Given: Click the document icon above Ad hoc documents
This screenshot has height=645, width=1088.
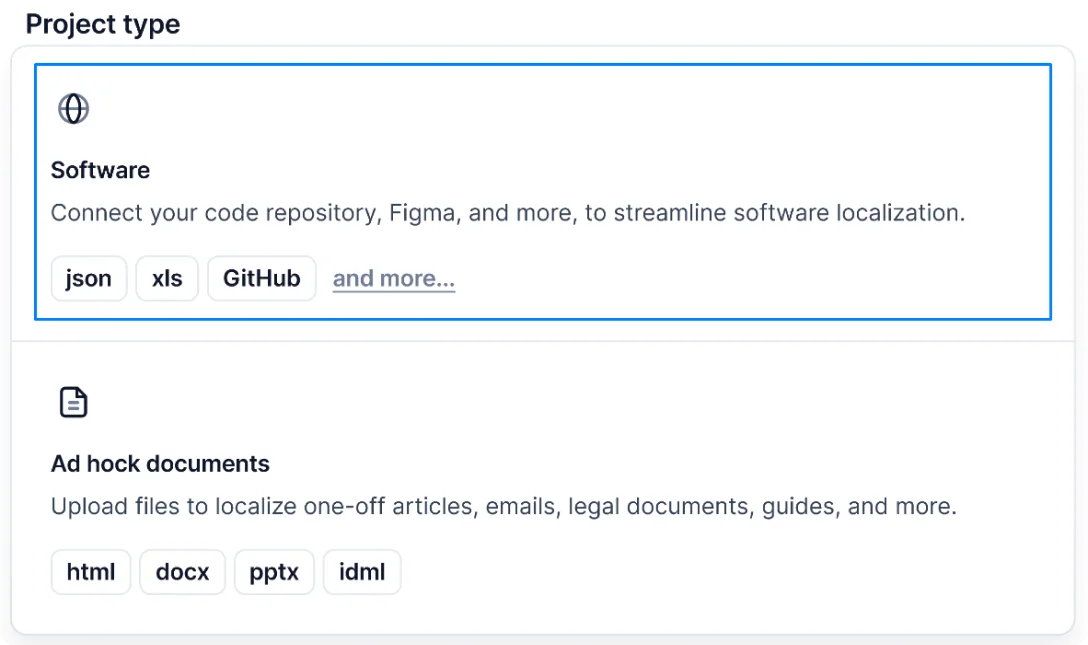Looking at the screenshot, I should [x=74, y=403].
